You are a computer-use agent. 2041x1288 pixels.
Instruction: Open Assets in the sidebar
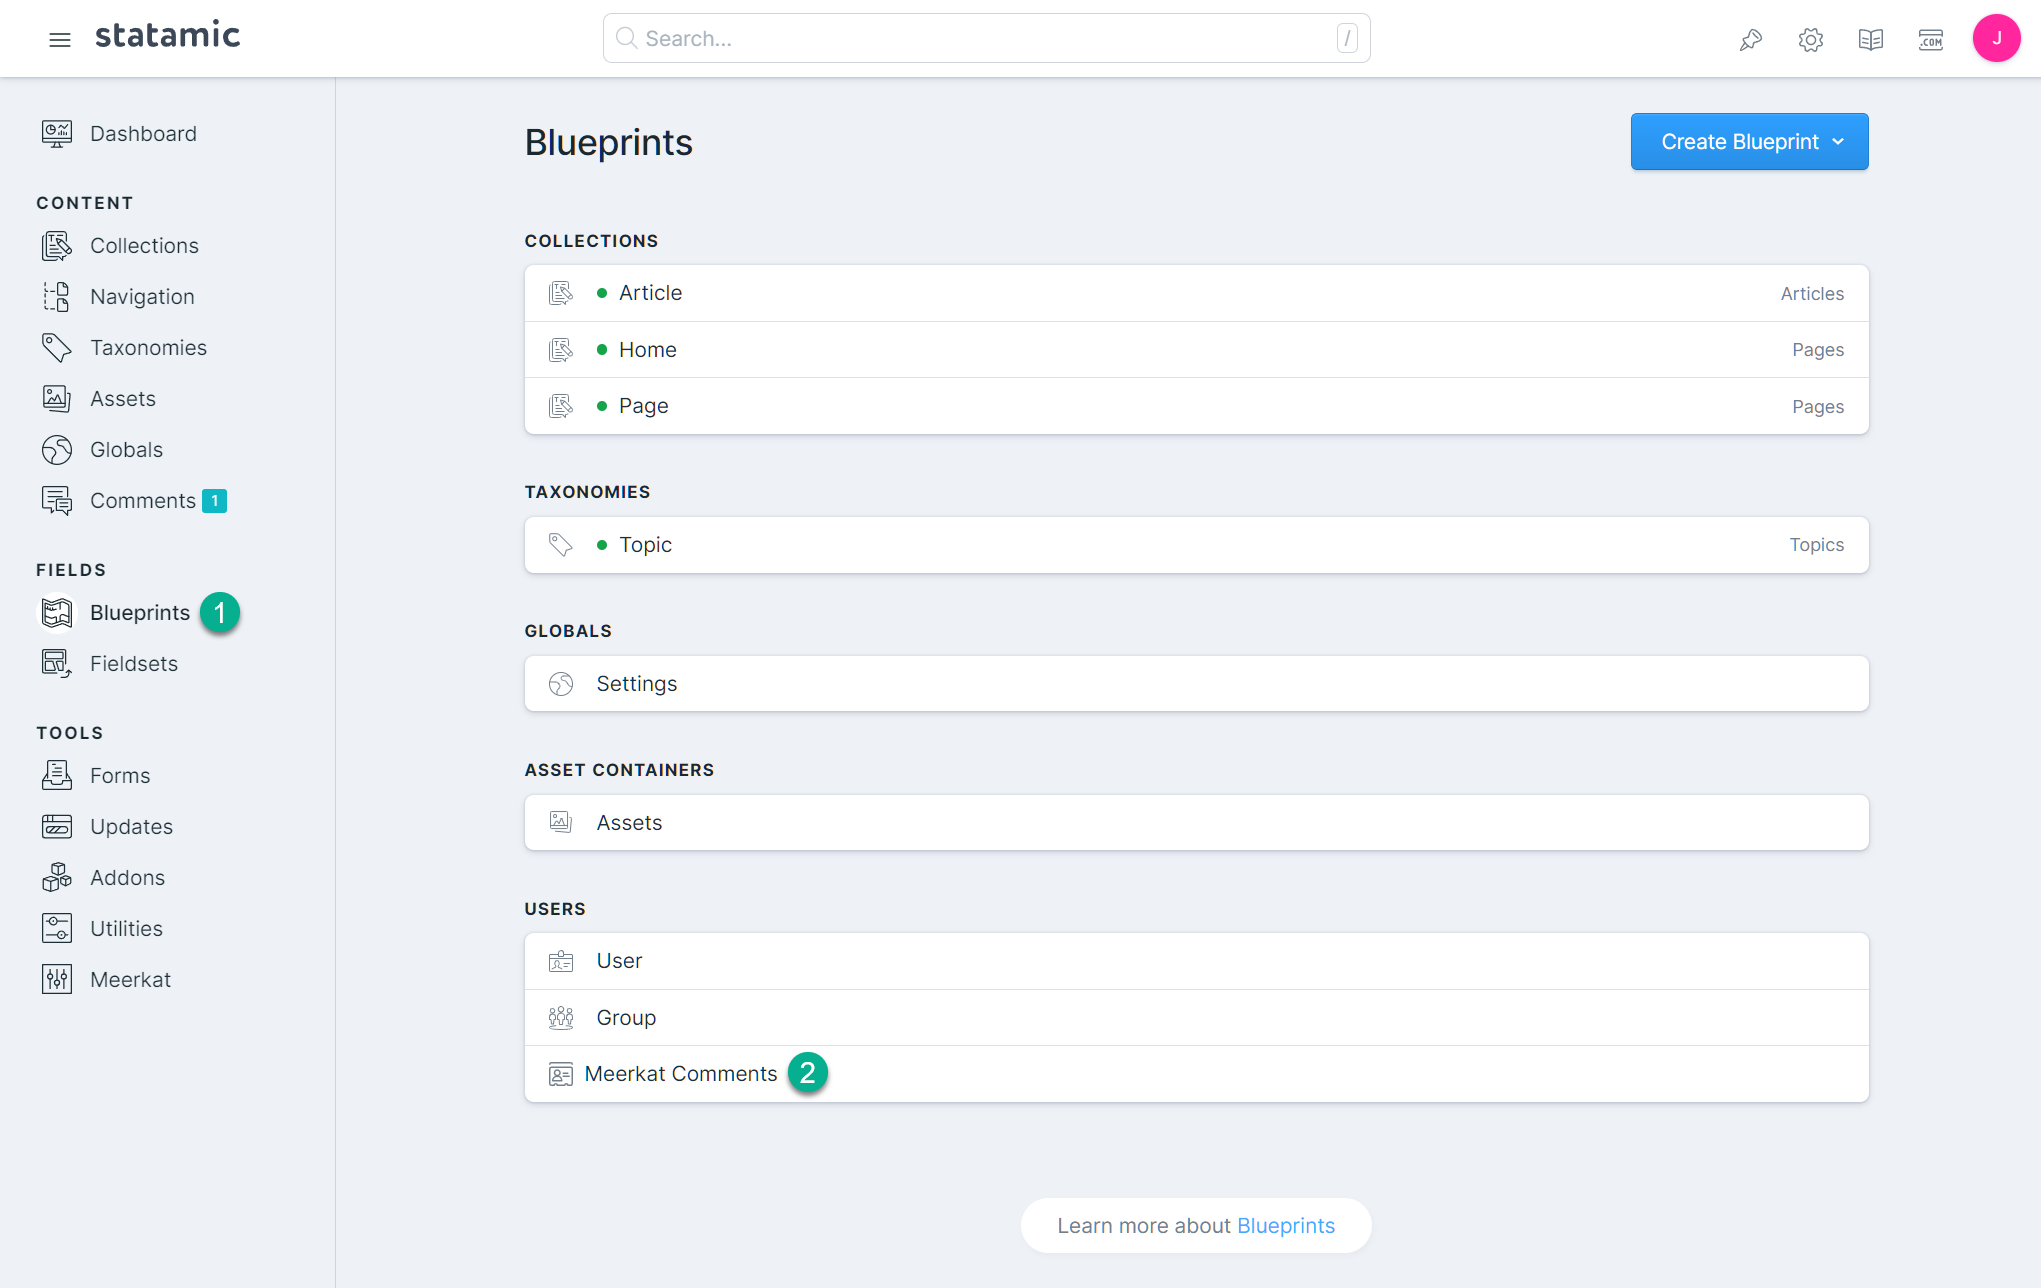coord(123,399)
